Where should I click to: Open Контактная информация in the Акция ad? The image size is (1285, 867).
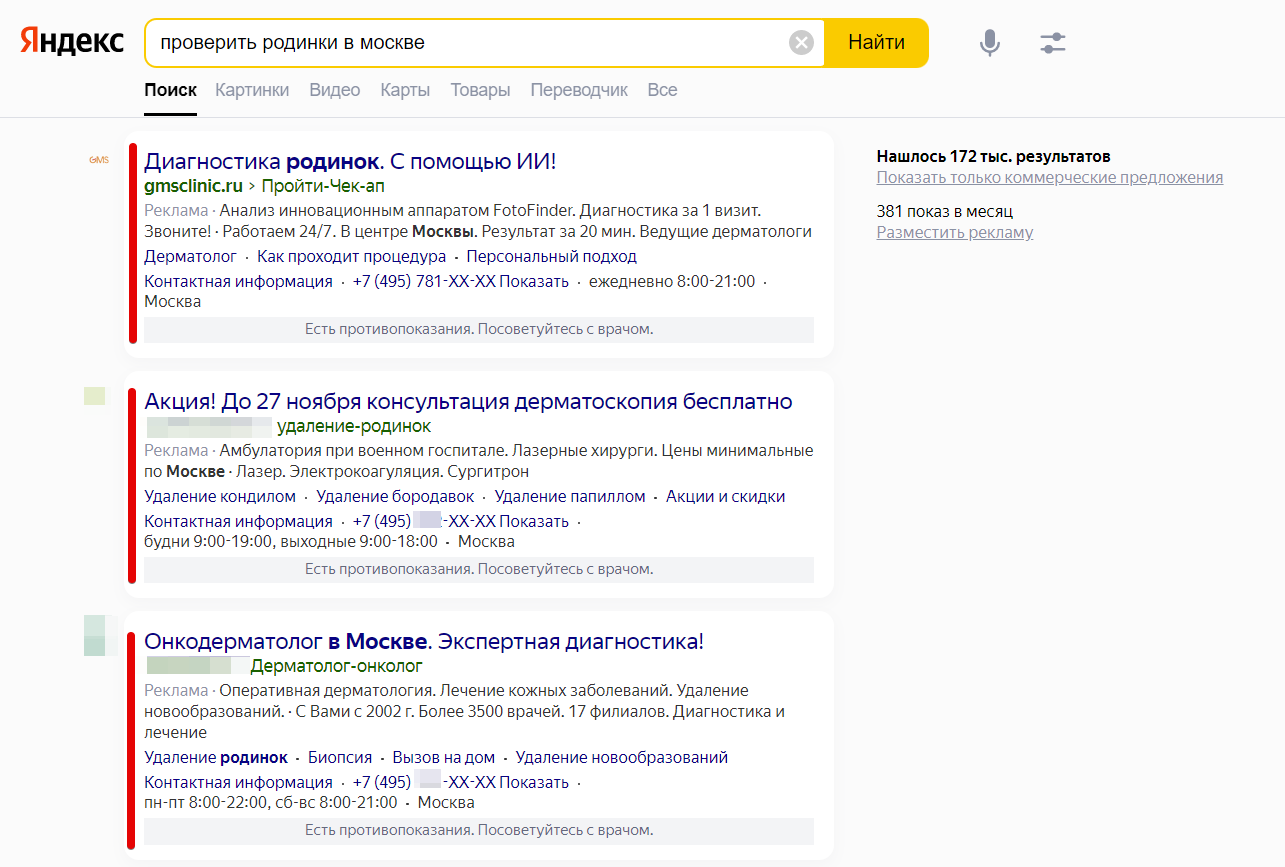[238, 521]
